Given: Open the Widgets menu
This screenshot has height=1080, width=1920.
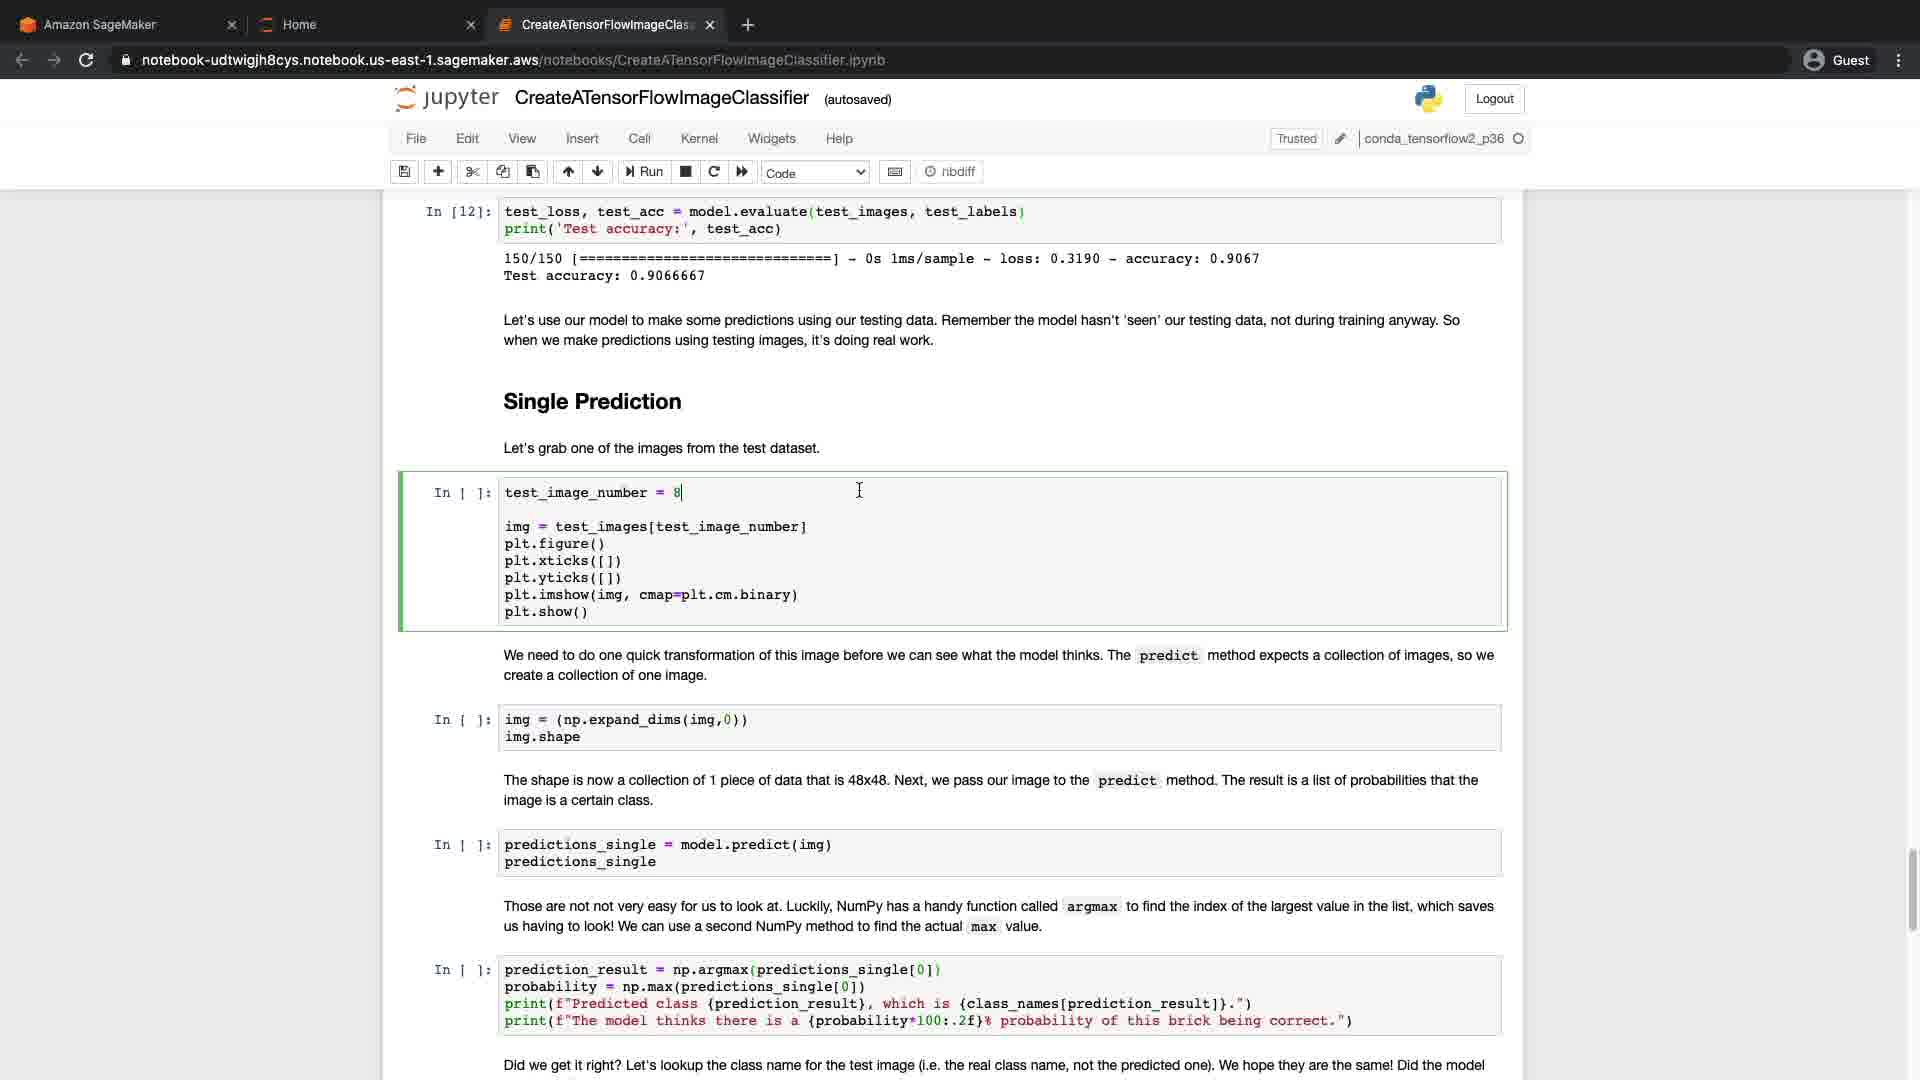Looking at the screenshot, I should 771,139.
